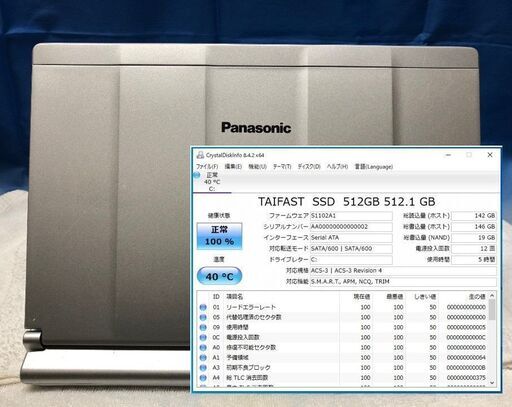Select the リードエラーレート attribute row
The width and height of the screenshot is (512, 407).
tap(343, 307)
